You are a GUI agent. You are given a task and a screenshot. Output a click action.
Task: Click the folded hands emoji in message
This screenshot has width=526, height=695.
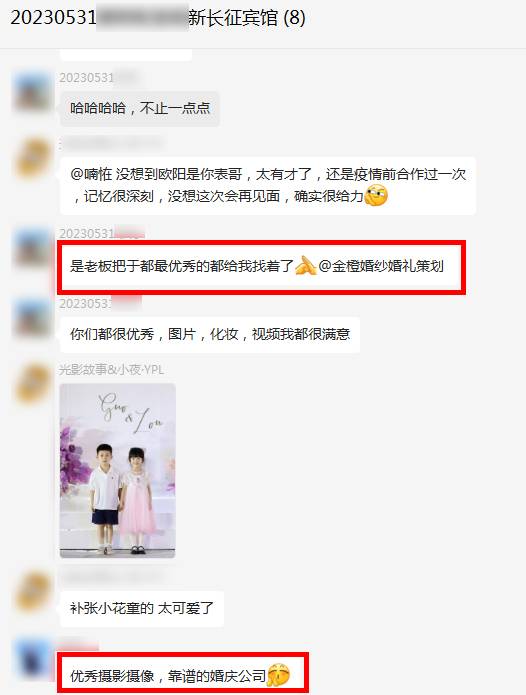click(306, 266)
